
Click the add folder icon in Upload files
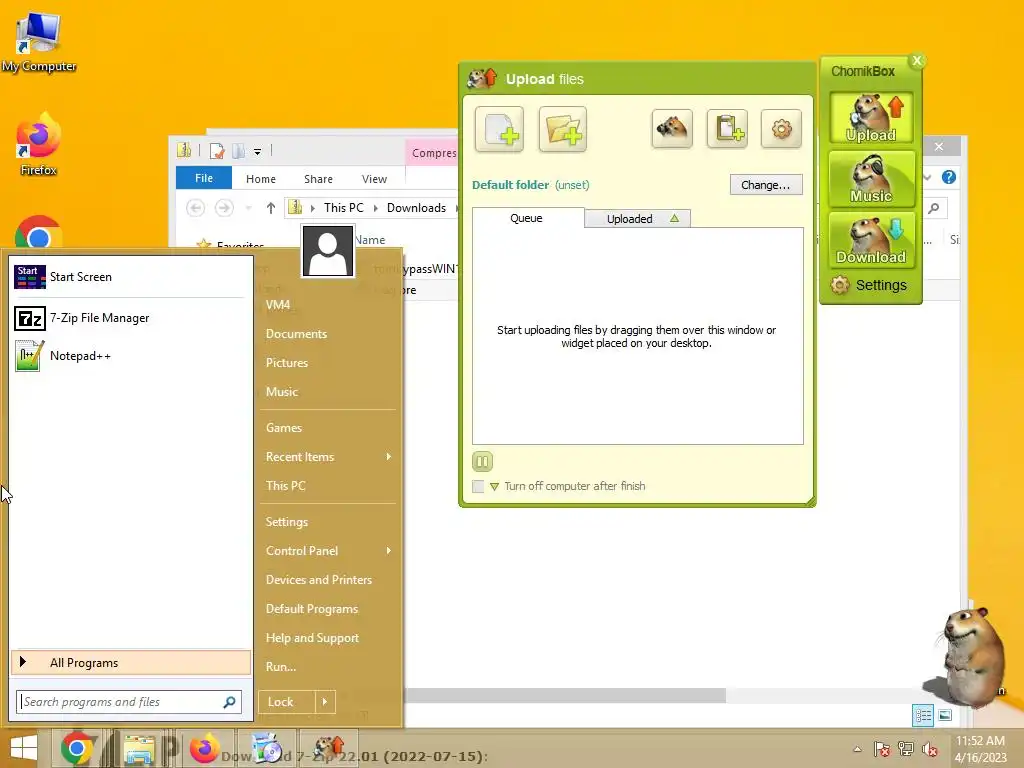(563, 129)
